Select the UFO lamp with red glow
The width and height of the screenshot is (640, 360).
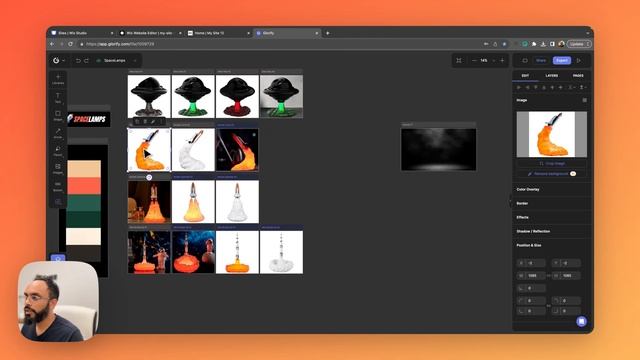tap(237, 96)
